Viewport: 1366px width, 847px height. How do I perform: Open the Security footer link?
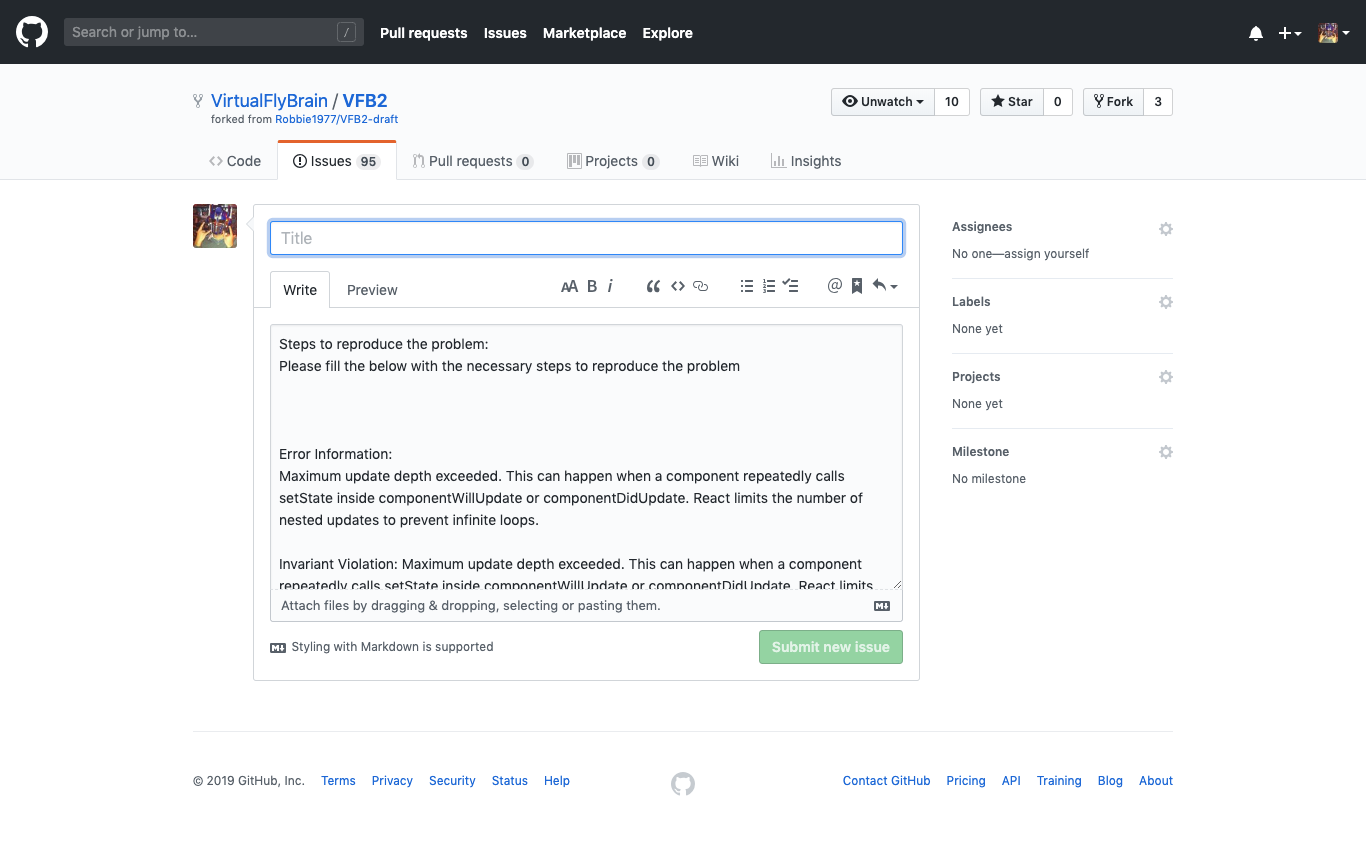[x=452, y=781]
